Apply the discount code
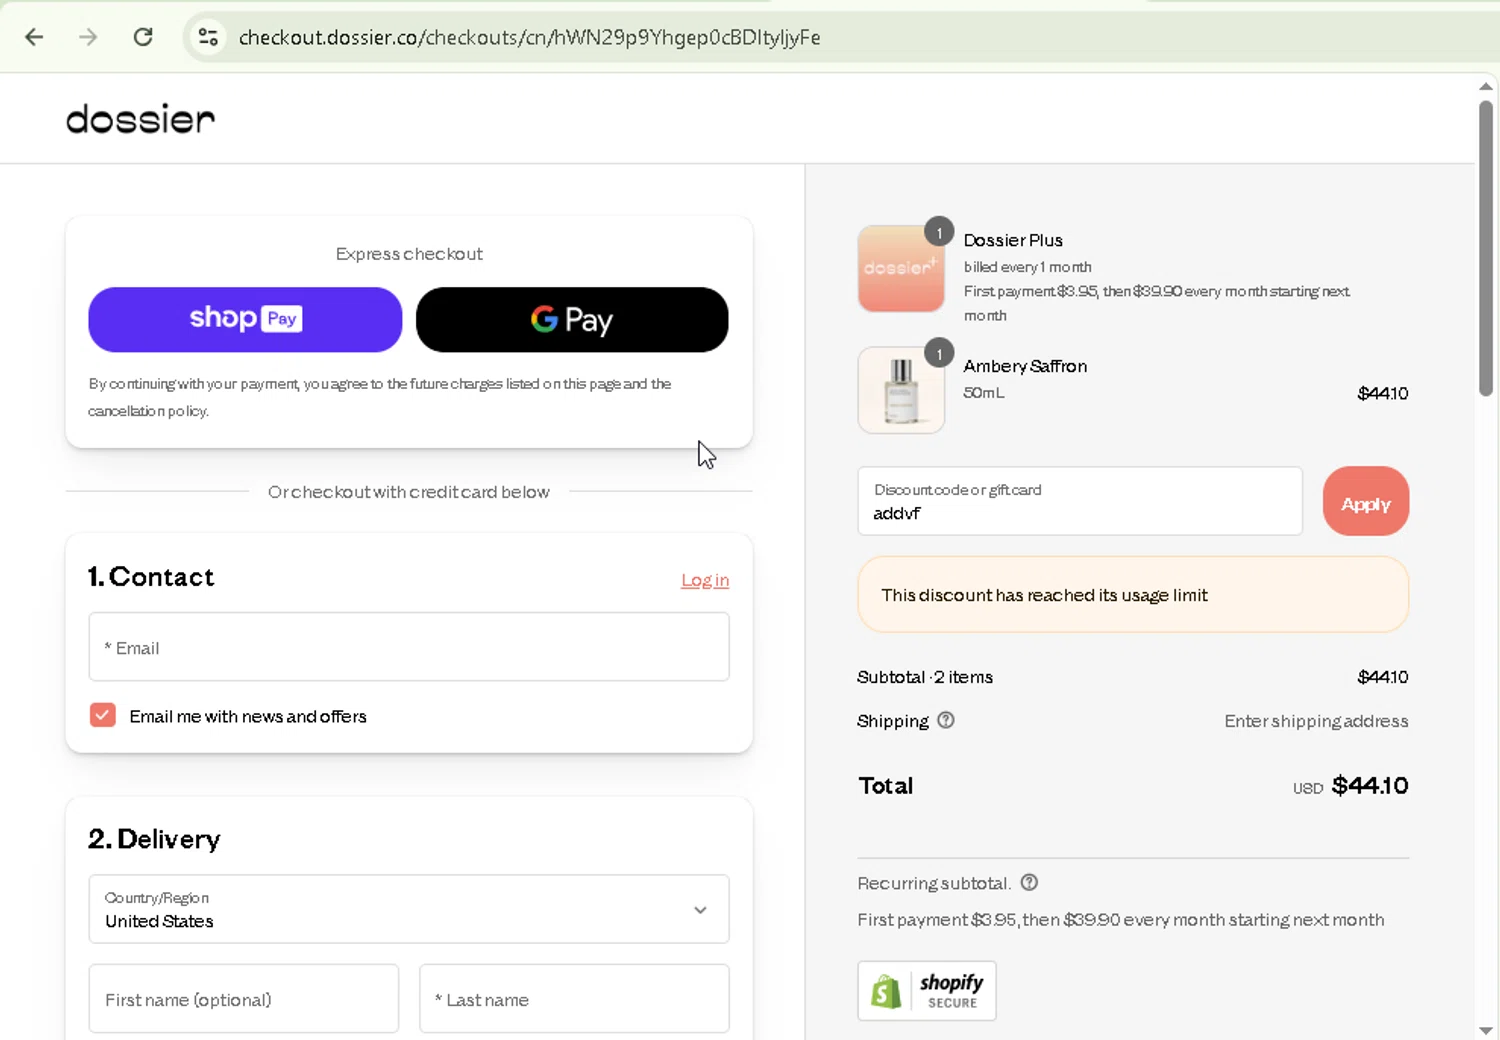This screenshot has height=1040, width=1500. click(x=1365, y=502)
